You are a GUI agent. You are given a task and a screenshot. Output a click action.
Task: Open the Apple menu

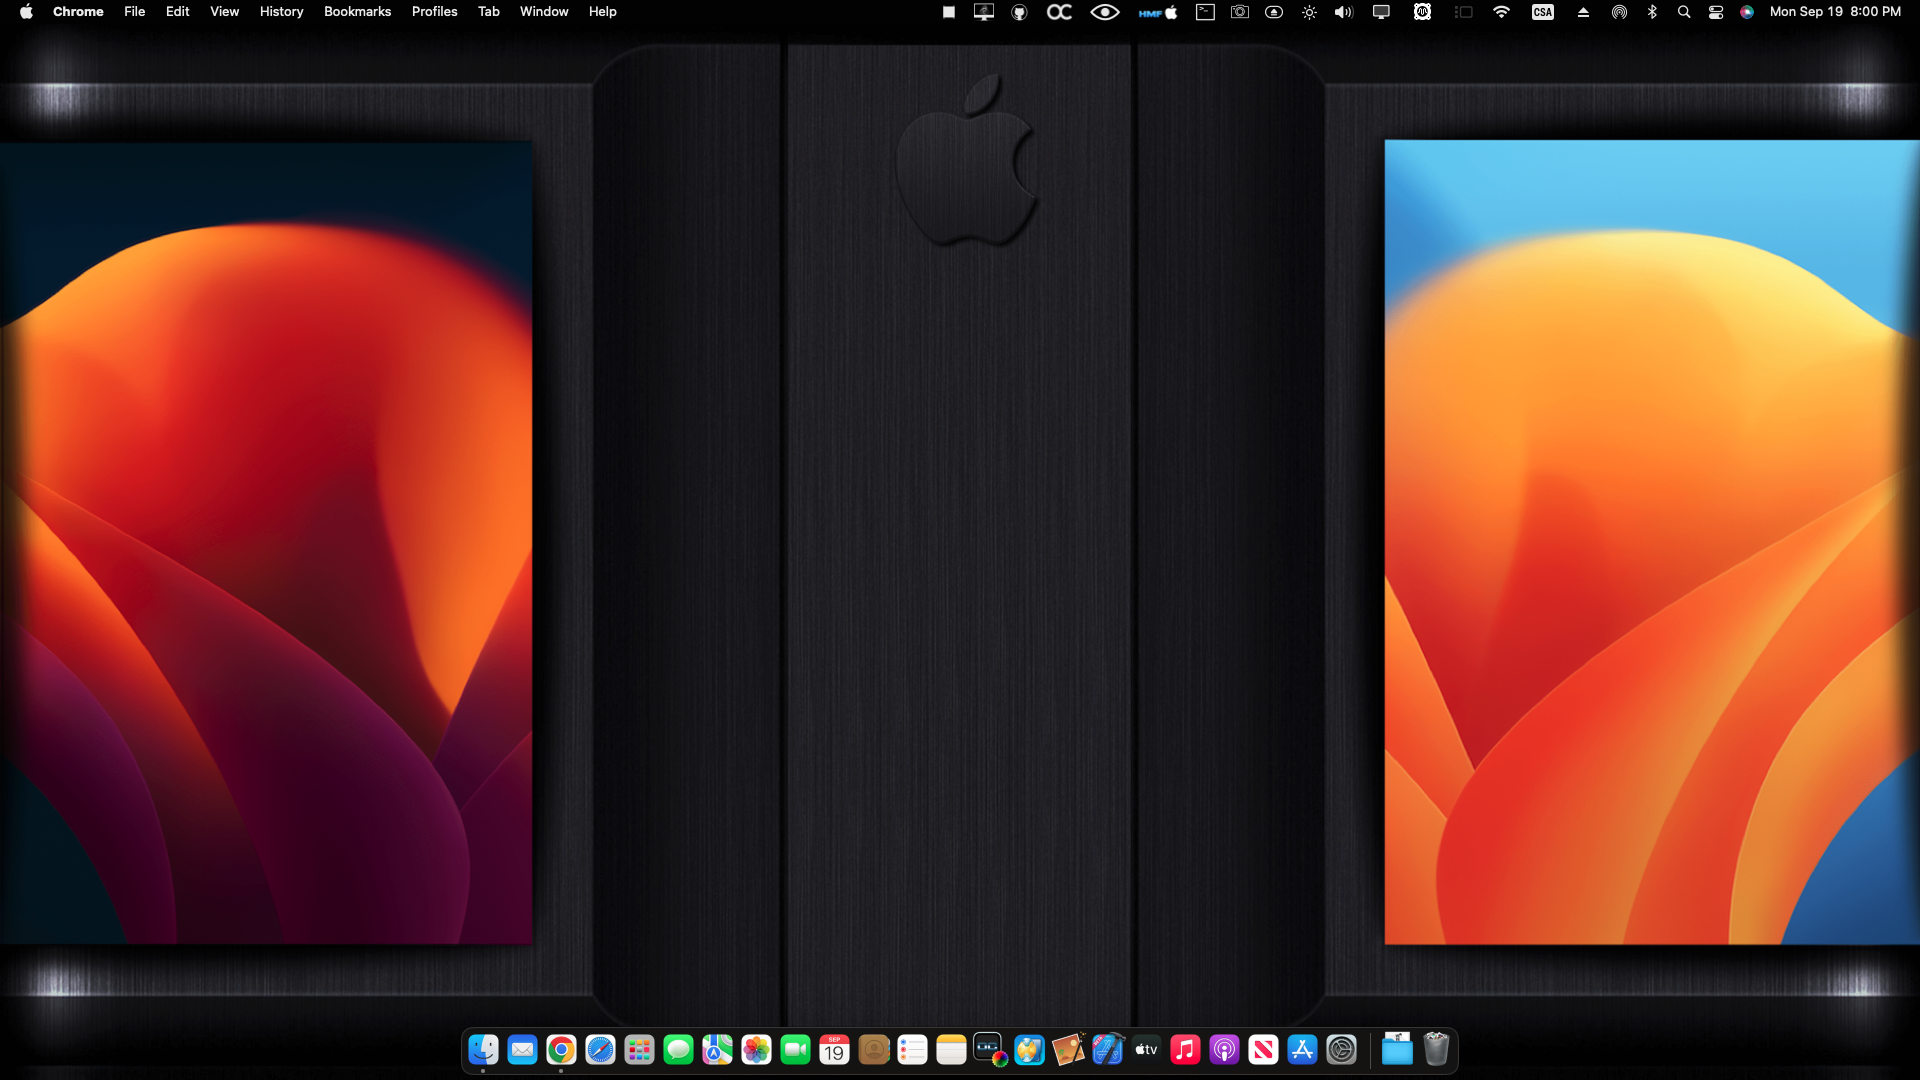(x=26, y=12)
